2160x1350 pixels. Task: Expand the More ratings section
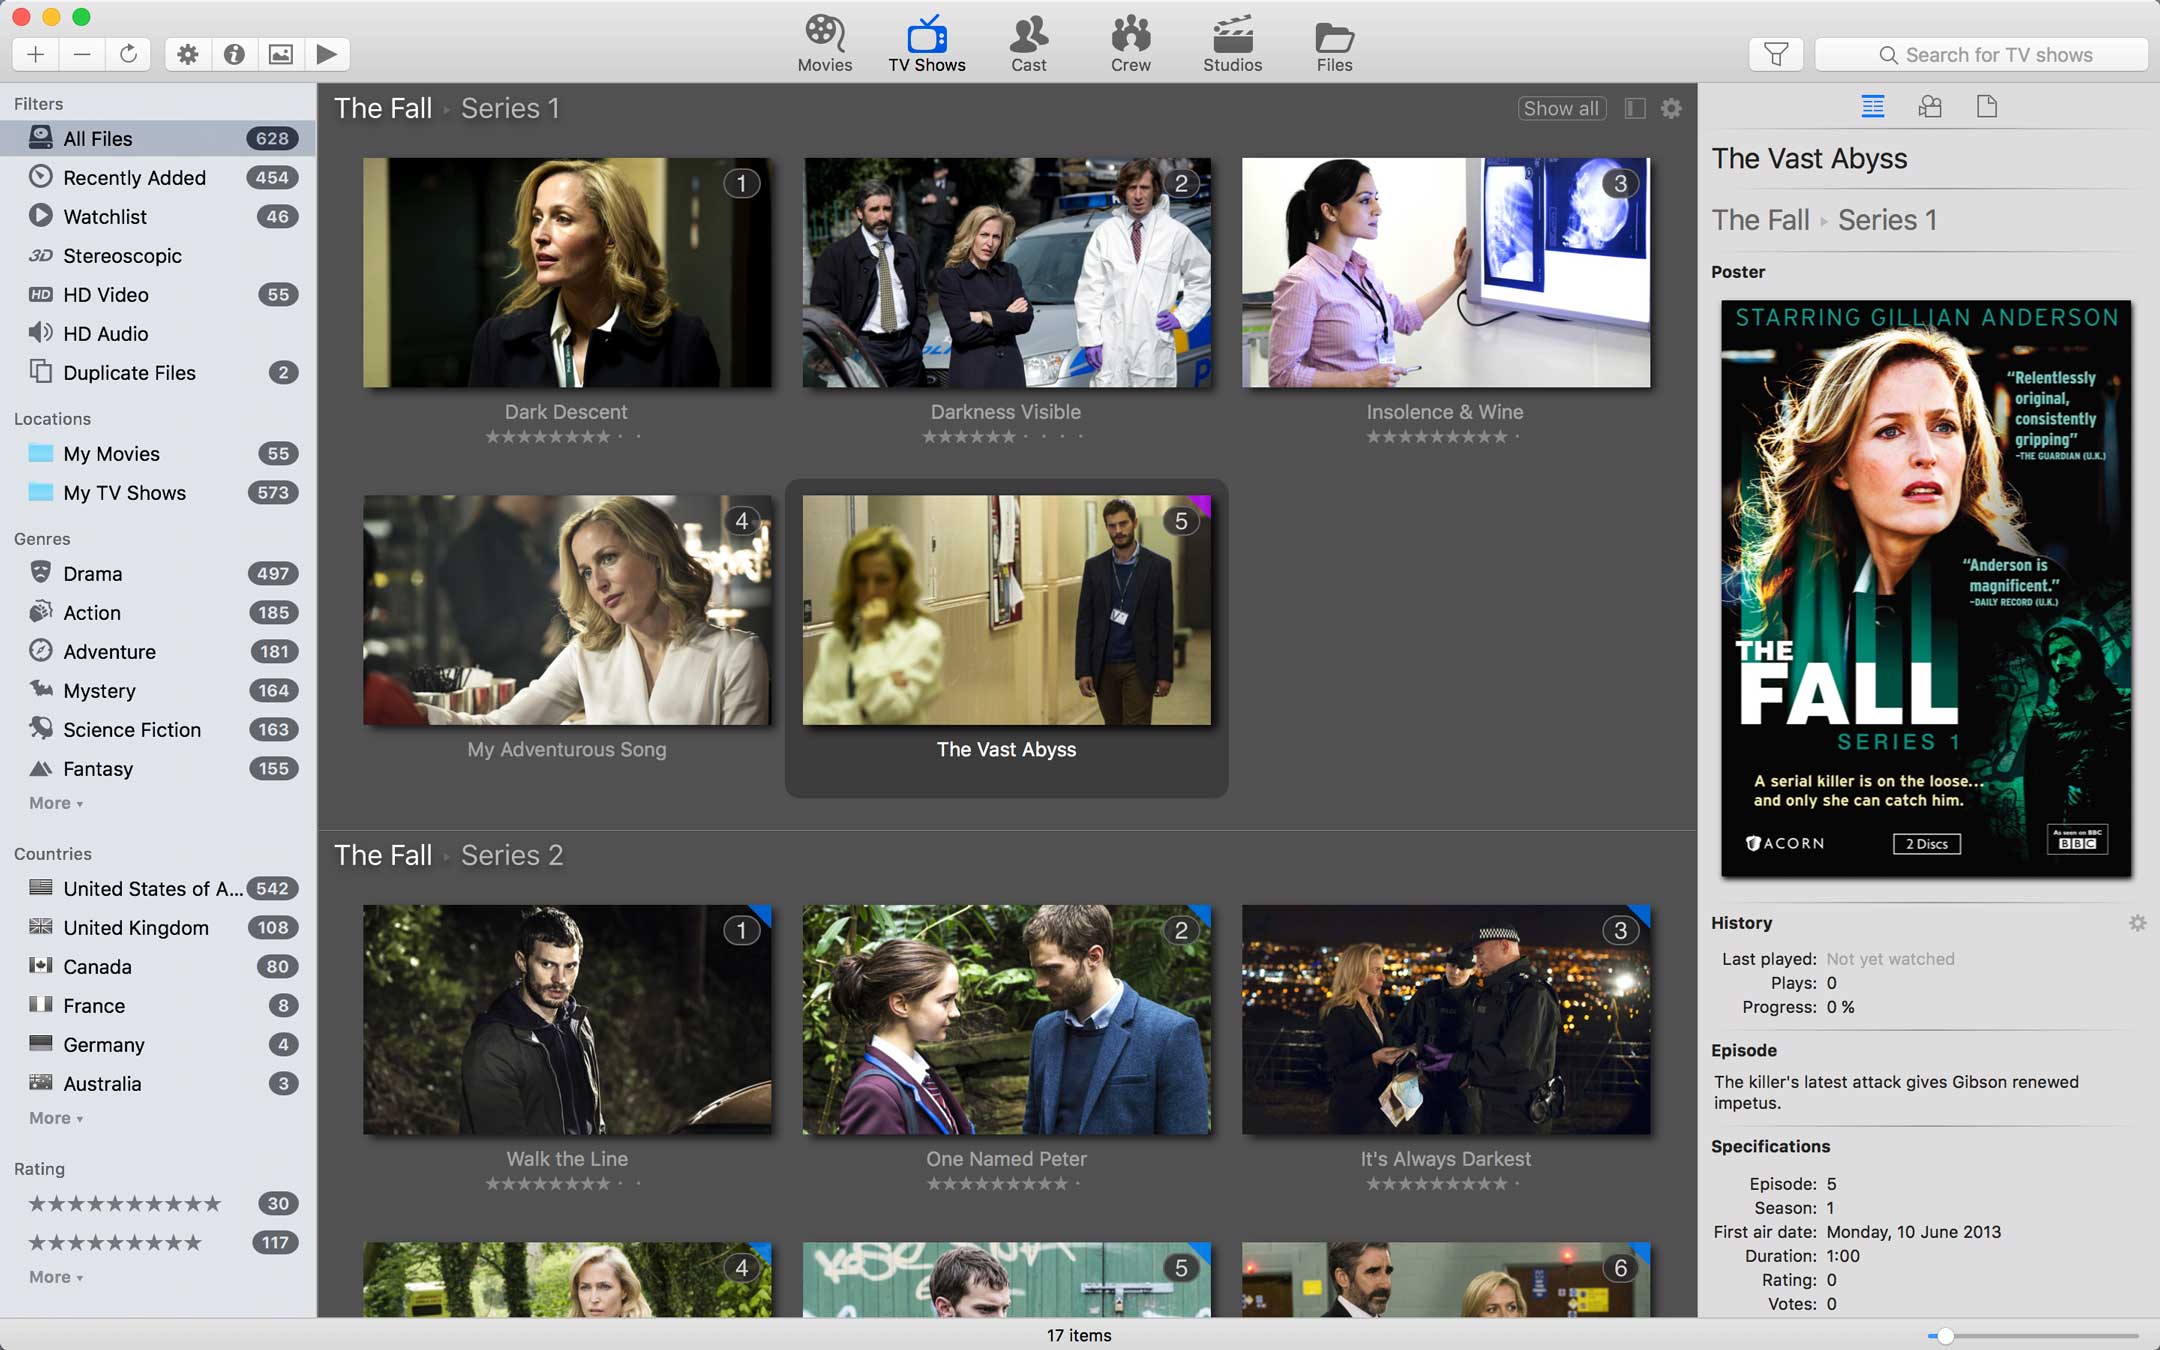(x=56, y=1277)
